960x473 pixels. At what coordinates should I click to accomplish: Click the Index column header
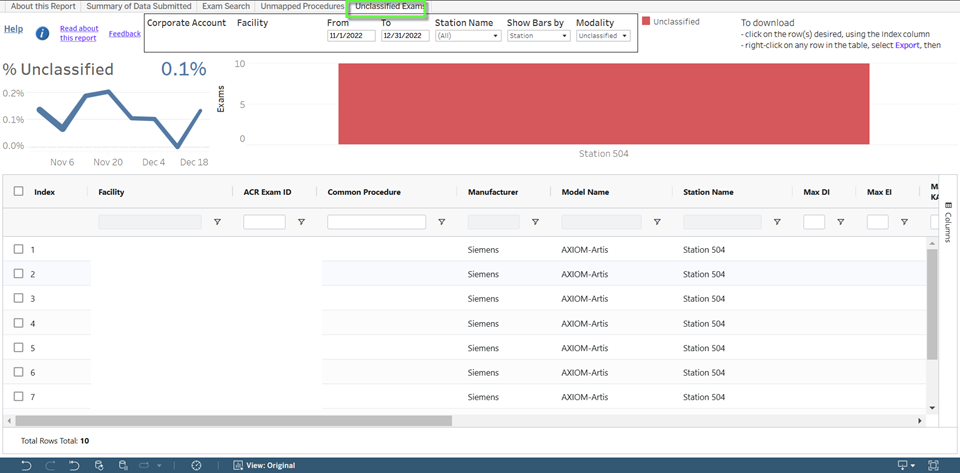pos(45,192)
